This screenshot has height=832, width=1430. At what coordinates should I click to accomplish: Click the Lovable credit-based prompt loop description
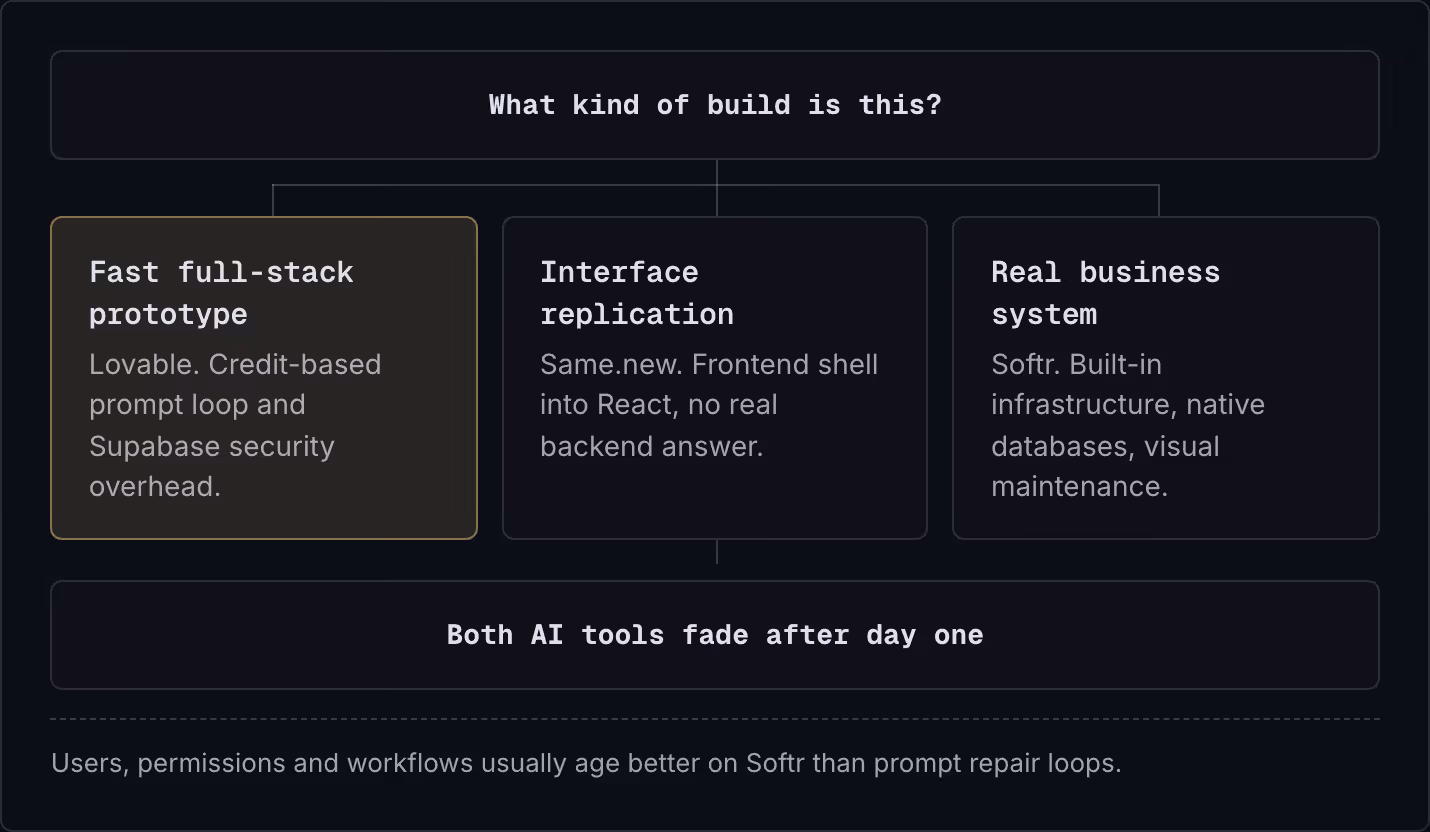tap(235, 425)
